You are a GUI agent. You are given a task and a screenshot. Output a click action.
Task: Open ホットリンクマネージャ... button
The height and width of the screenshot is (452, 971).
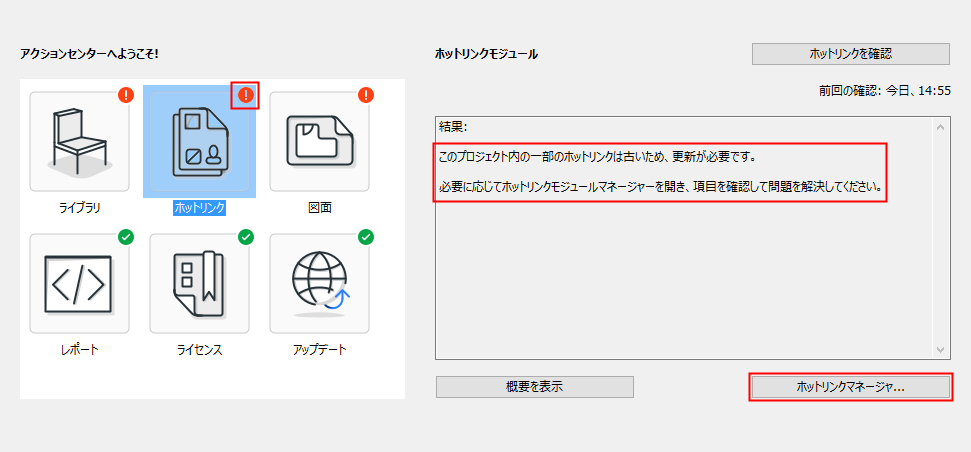(x=851, y=387)
